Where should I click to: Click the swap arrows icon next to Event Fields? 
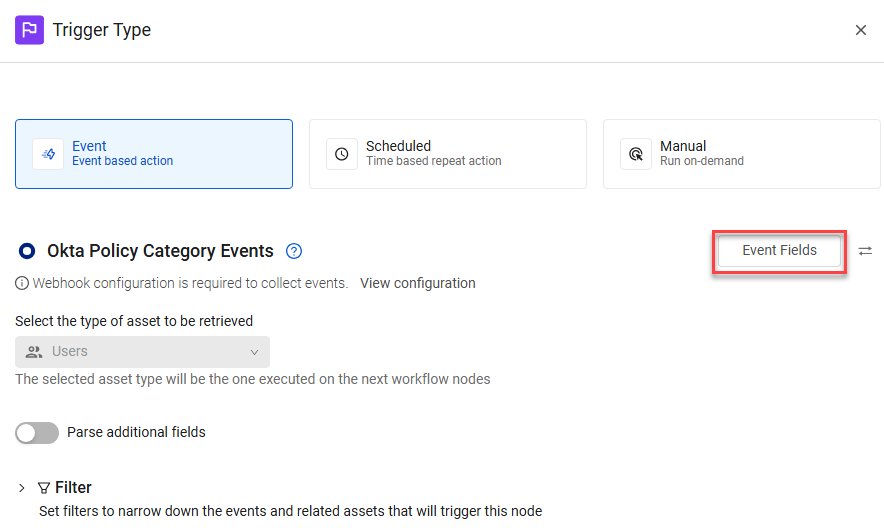pyautogui.click(x=865, y=251)
